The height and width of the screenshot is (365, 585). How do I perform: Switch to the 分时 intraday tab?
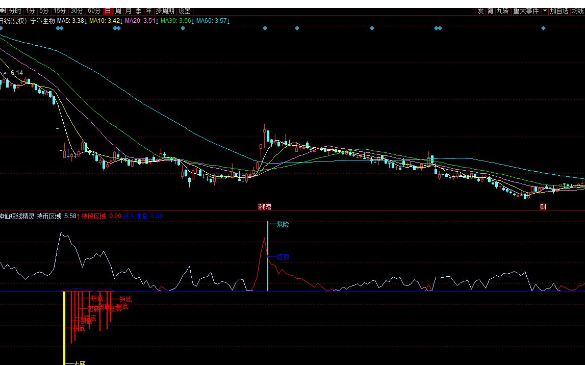pyautogui.click(x=15, y=11)
